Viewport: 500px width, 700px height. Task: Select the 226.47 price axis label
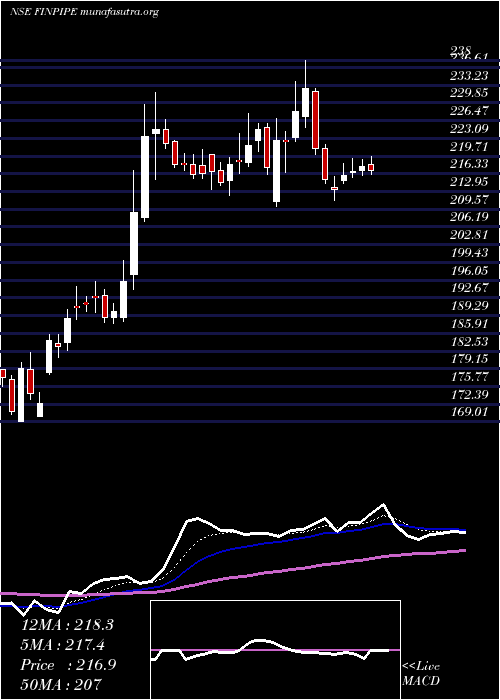point(469,111)
